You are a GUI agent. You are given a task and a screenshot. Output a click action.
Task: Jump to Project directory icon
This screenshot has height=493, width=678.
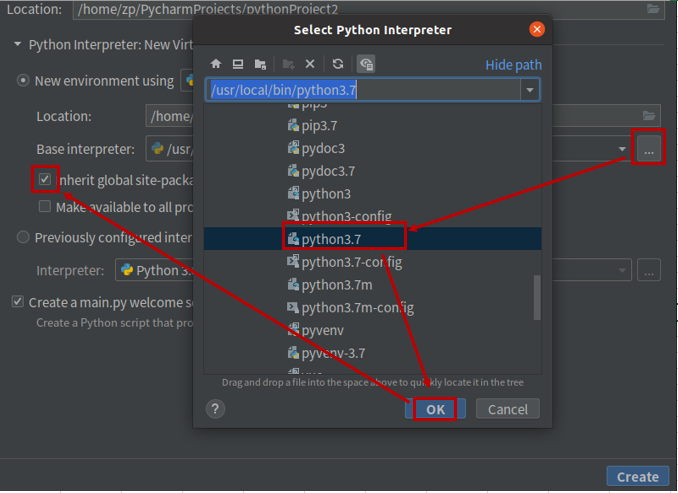pyautogui.click(x=260, y=64)
